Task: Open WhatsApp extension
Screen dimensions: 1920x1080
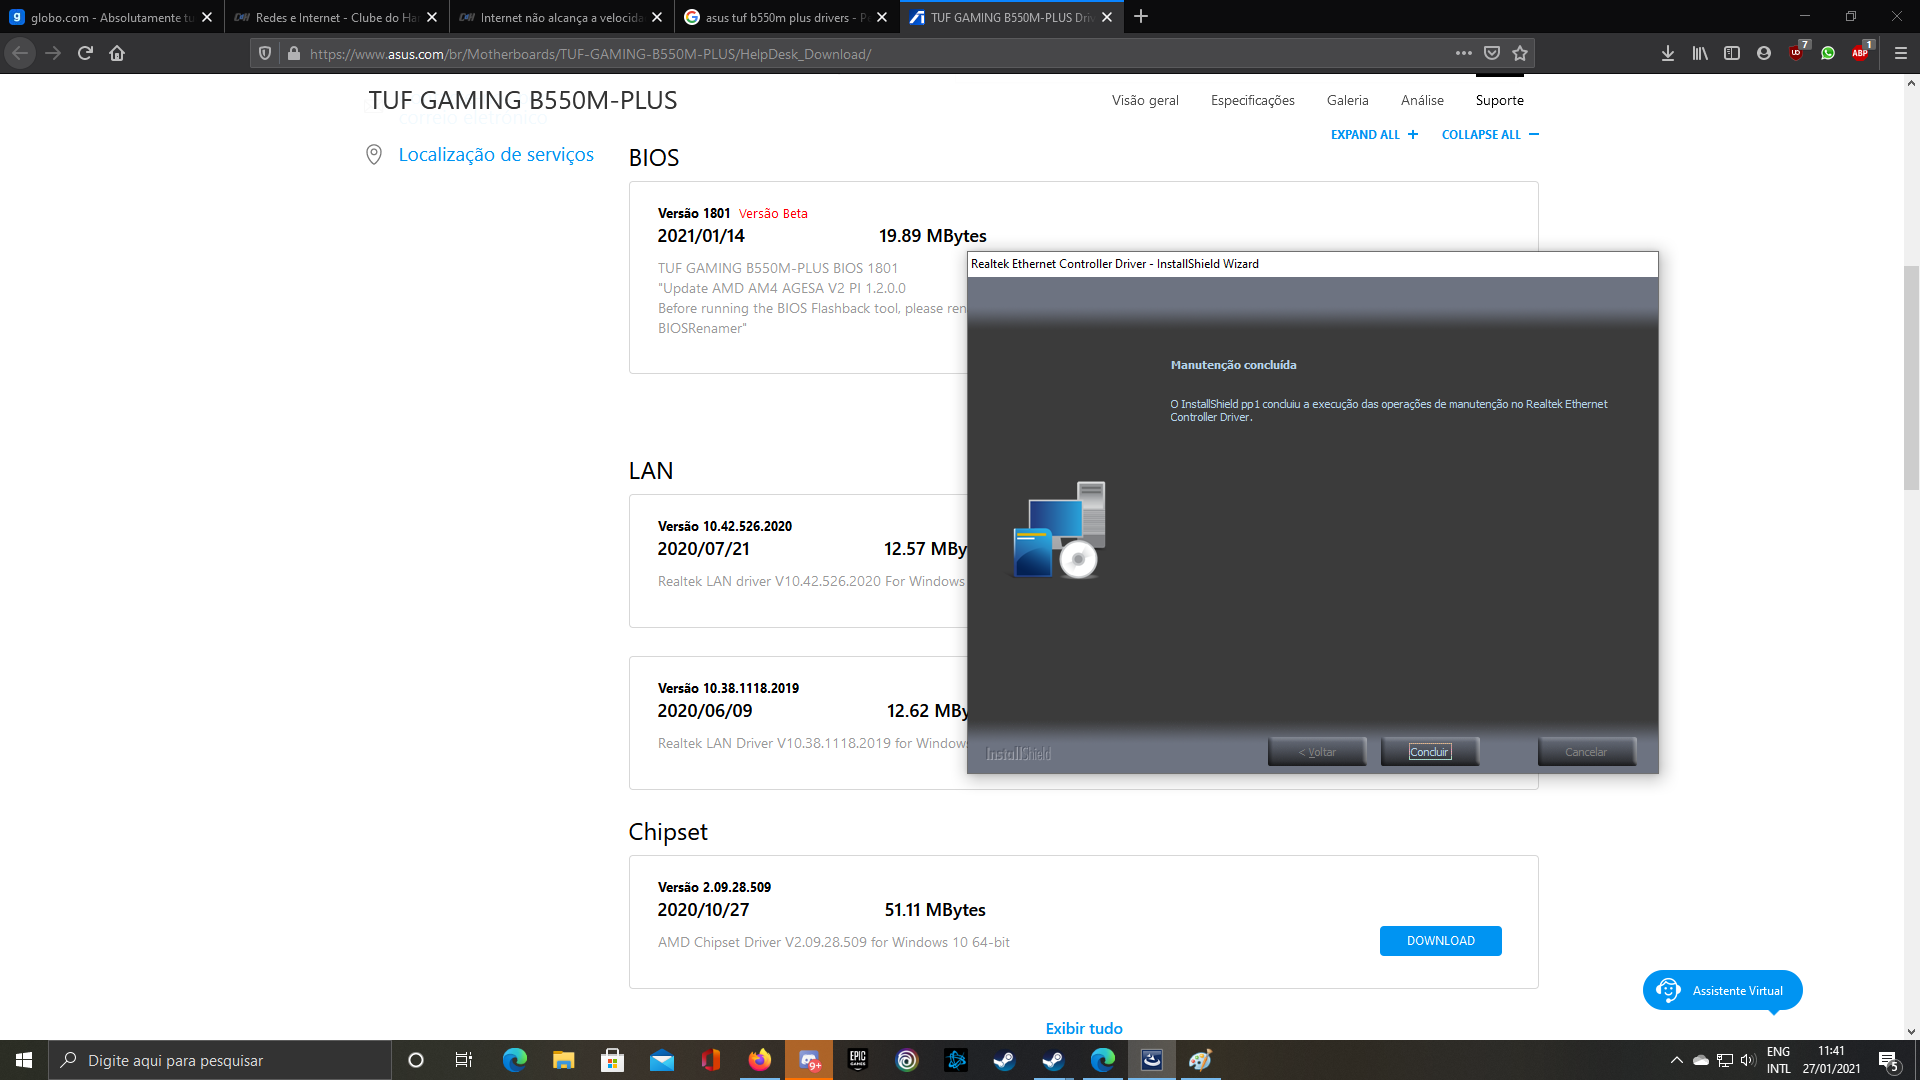Action: (x=1828, y=53)
